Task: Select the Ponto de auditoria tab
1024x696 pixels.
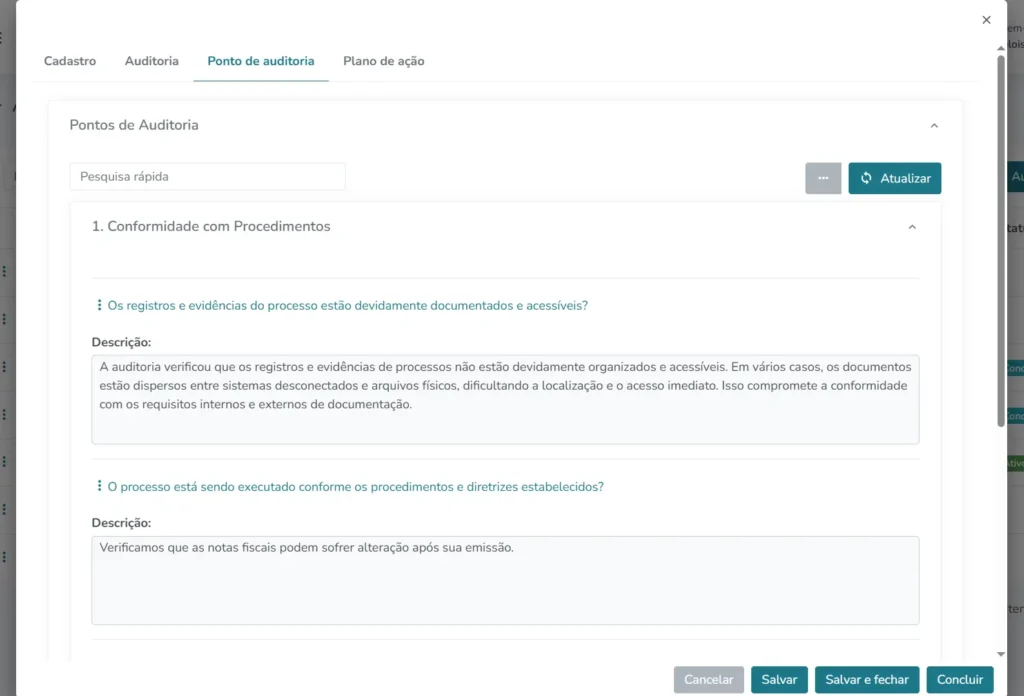Action: [x=261, y=61]
